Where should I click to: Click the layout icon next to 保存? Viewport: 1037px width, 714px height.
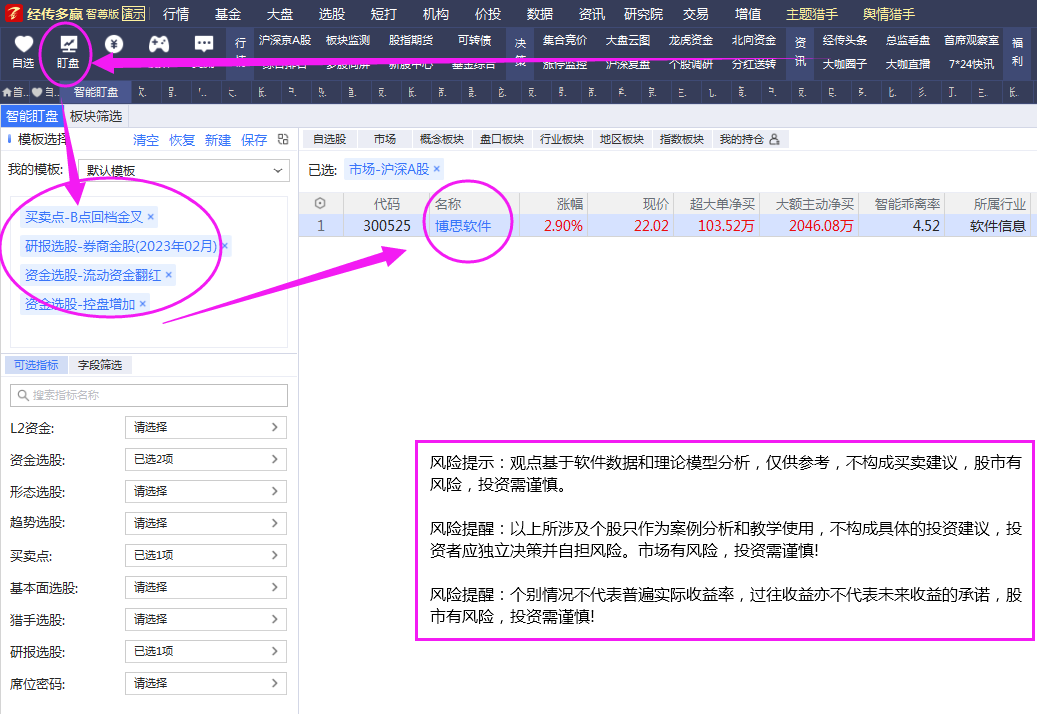click(x=283, y=139)
